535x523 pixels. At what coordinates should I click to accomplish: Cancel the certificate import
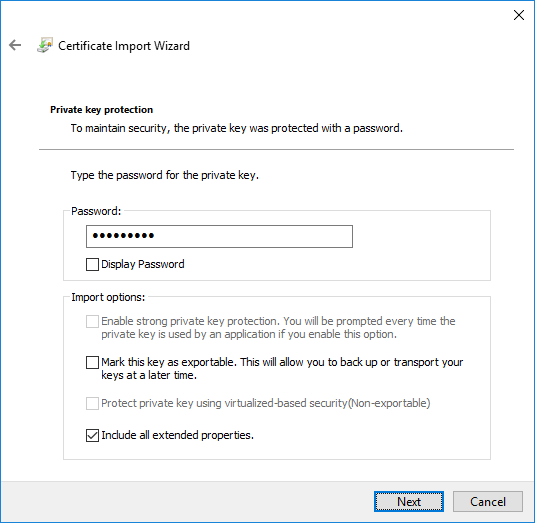pos(488,502)
